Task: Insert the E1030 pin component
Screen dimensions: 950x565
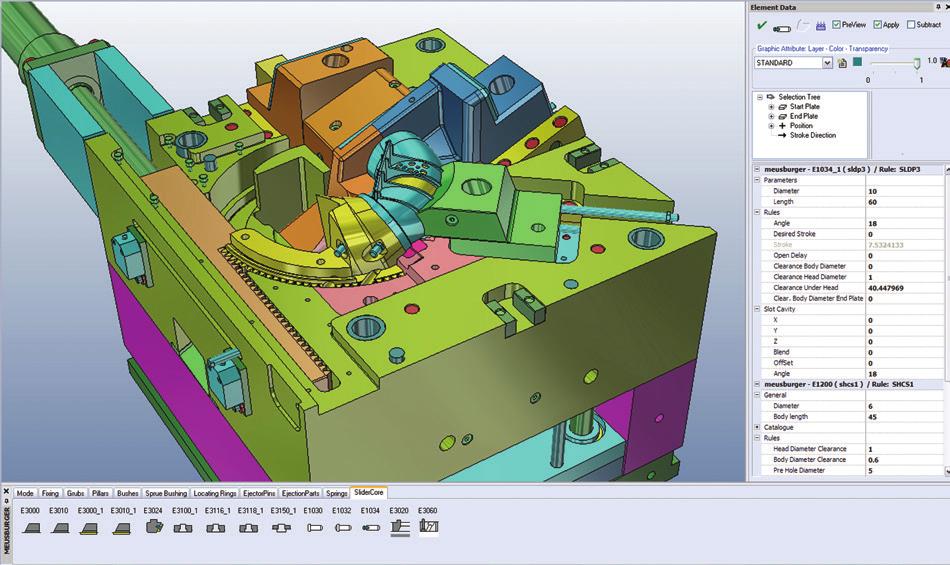Action: tap(314, 528)
